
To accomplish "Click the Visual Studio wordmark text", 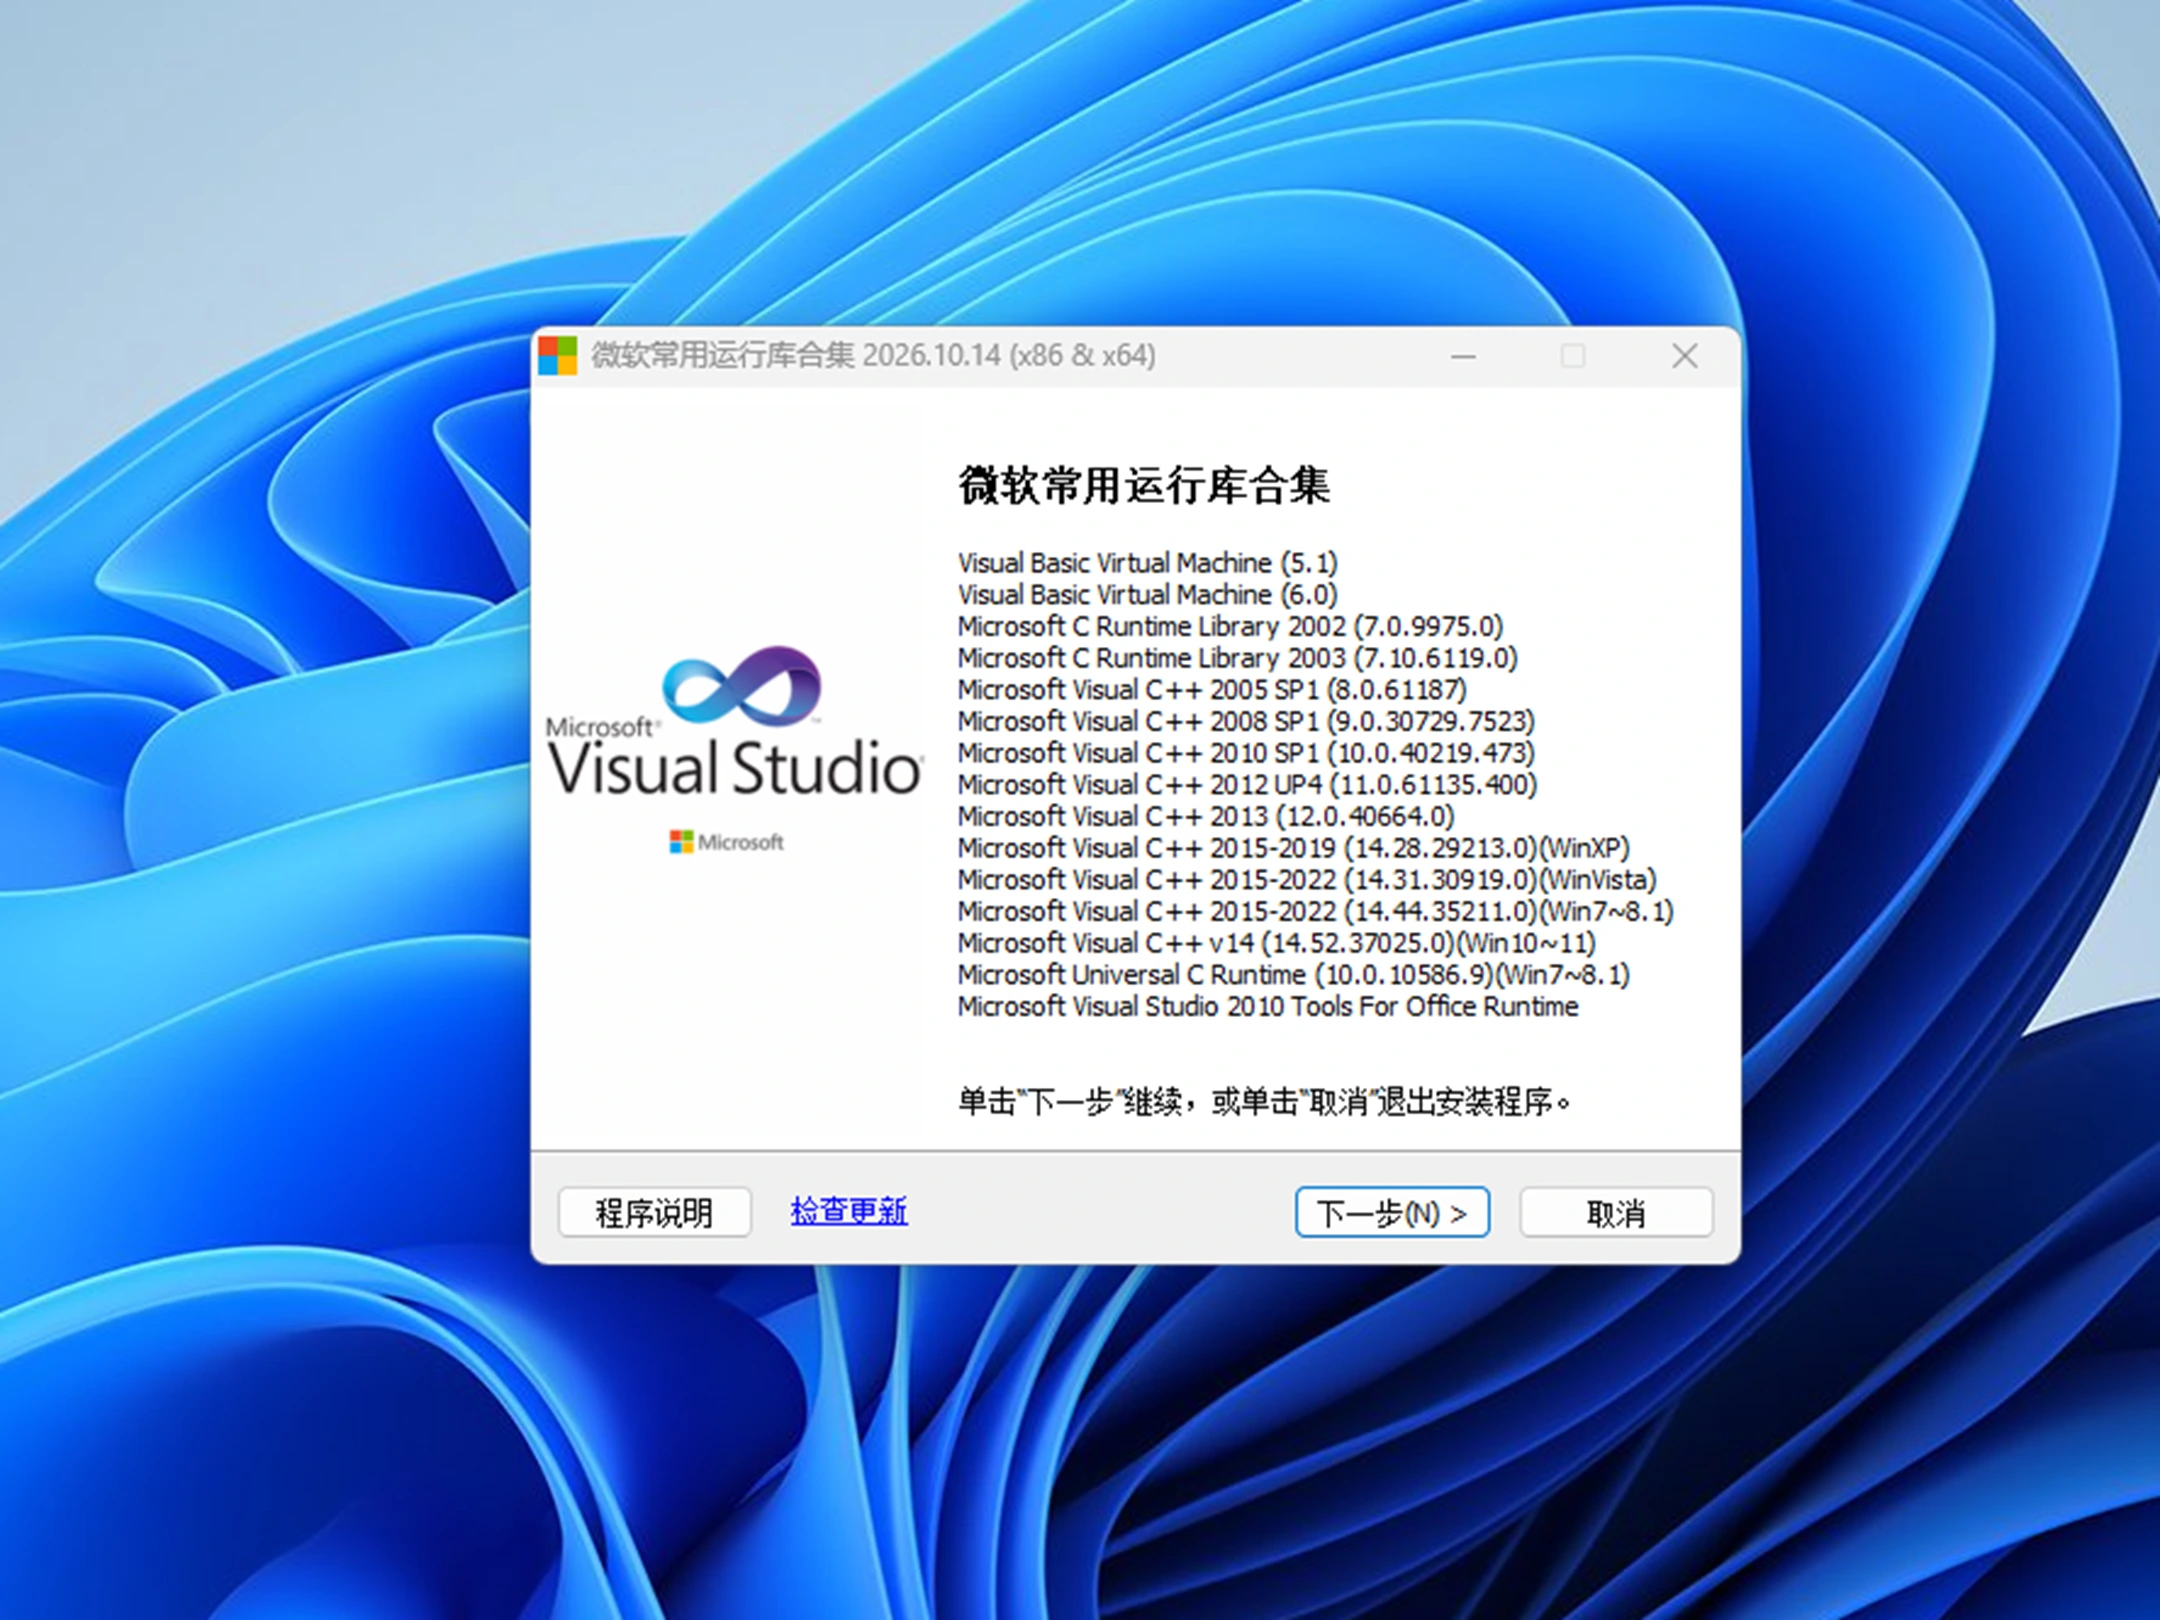I will tap(735, 768).
